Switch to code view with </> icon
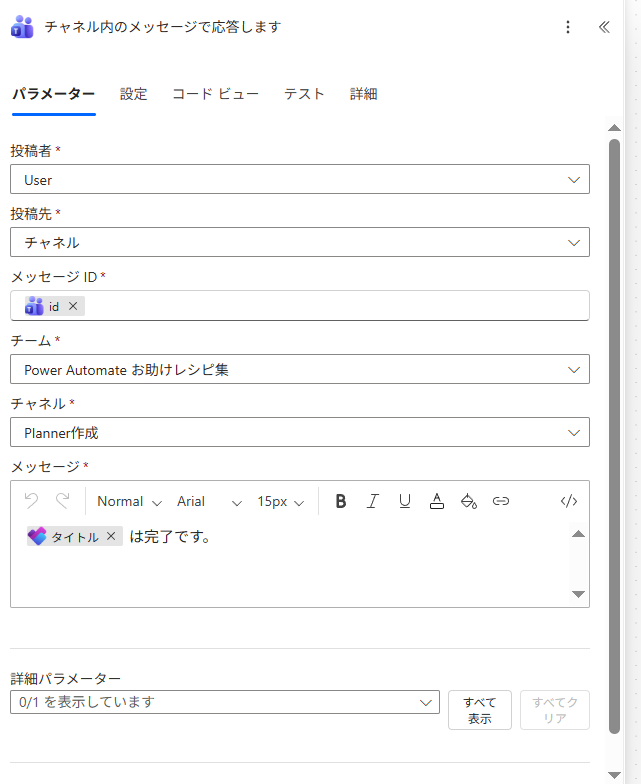 569,501
